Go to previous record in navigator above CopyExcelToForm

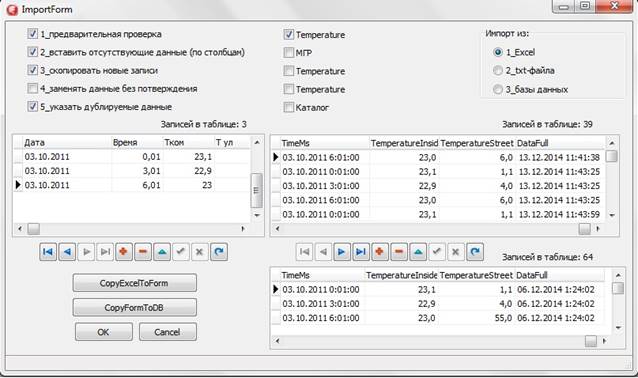tap(67, 252)
